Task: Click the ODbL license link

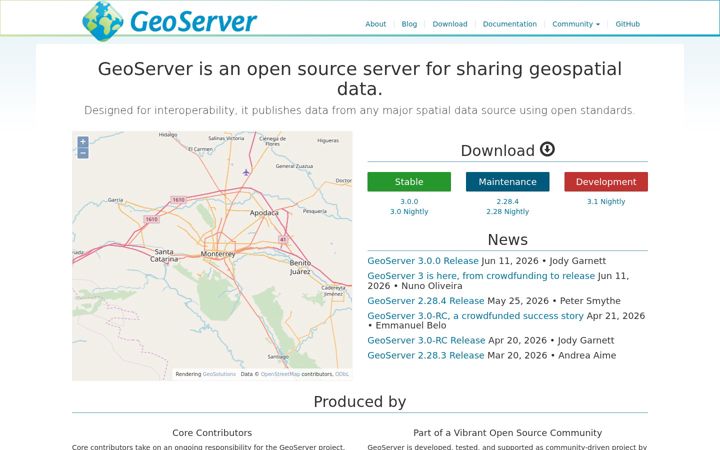Action: pyautogui.click(x=342, y=374)
